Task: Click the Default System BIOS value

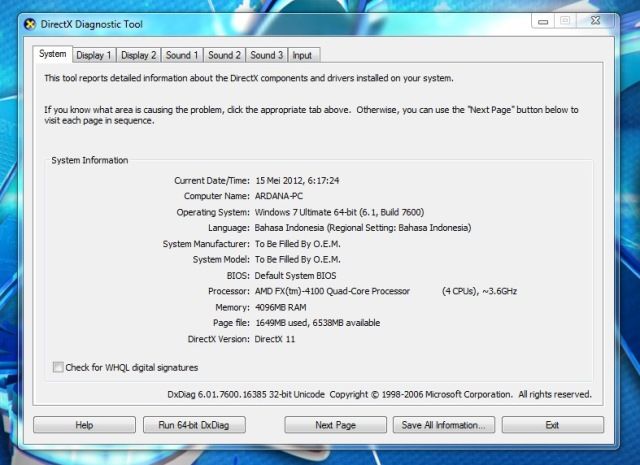Action: [x=296, y=276]
